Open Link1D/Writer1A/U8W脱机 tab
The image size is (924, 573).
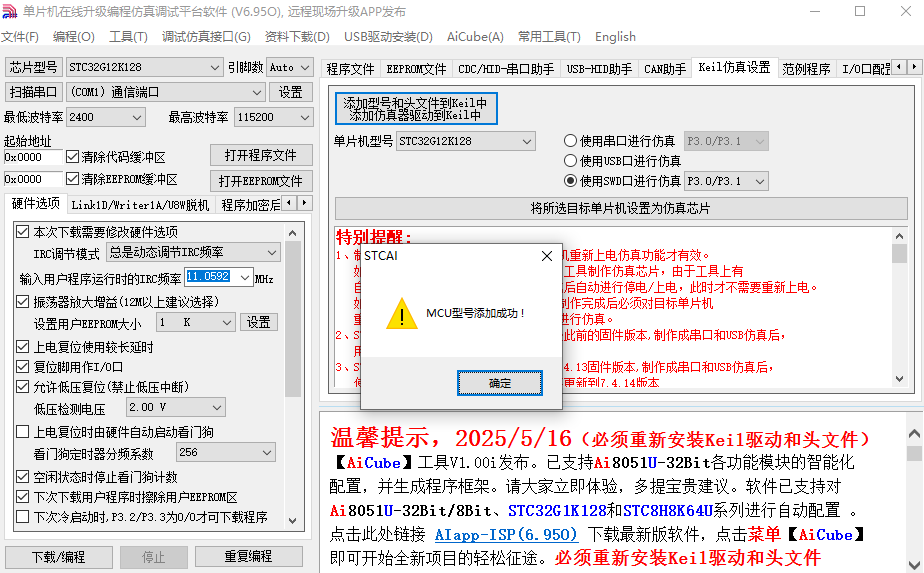pos(140,205)
